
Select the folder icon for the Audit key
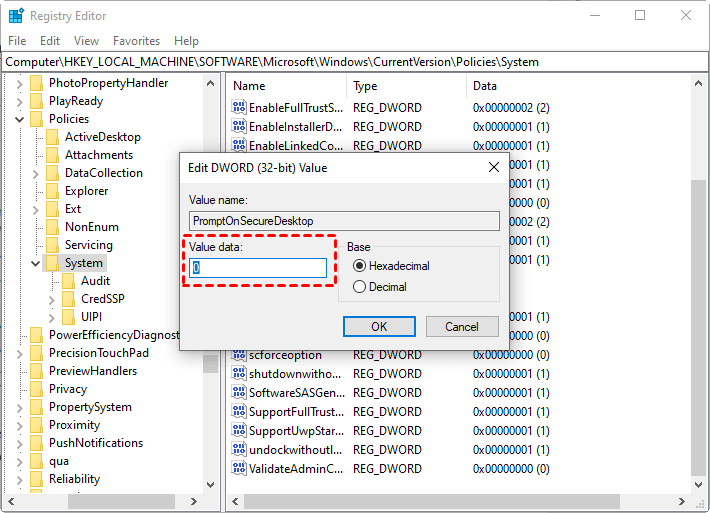[69, 281]
